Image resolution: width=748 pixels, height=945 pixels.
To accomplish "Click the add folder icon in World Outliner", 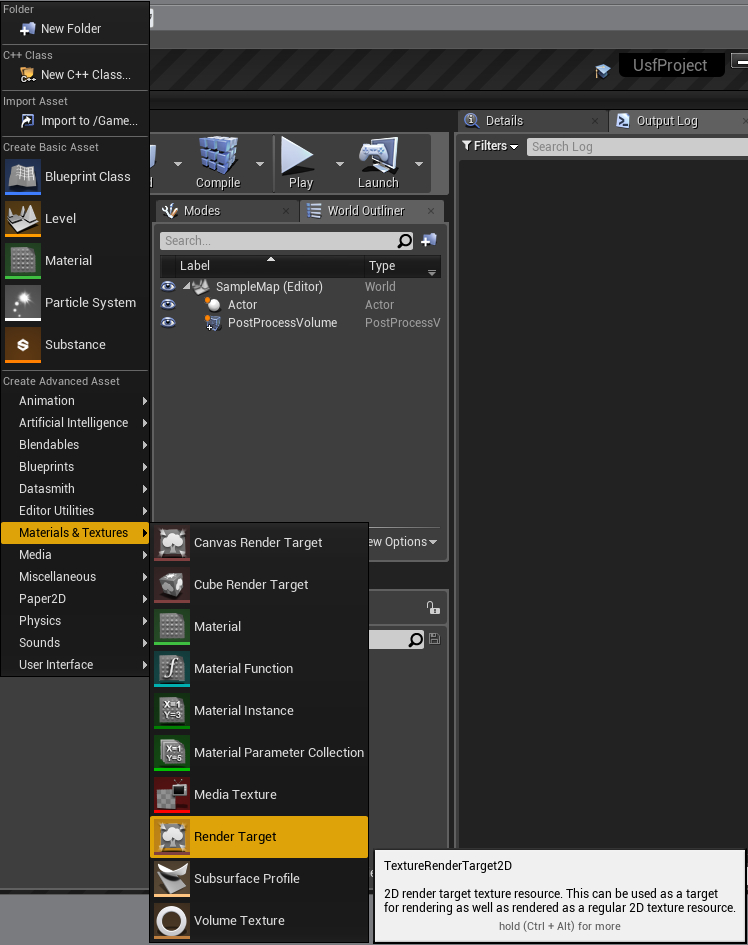I will tap(429, 240).
